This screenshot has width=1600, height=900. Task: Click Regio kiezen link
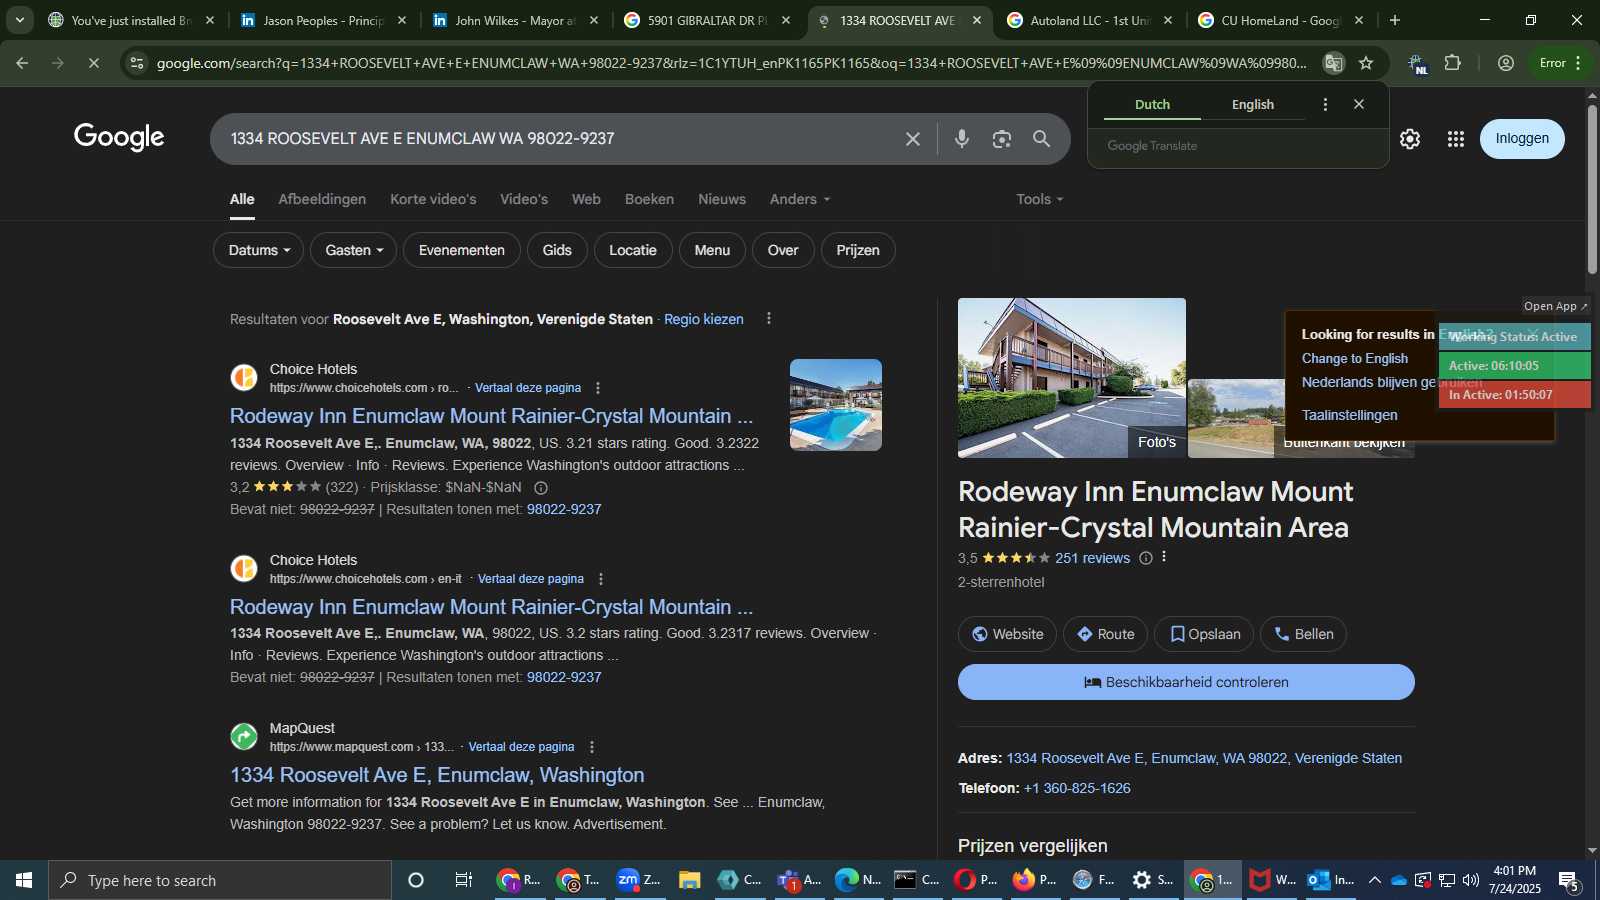[704, 319]
